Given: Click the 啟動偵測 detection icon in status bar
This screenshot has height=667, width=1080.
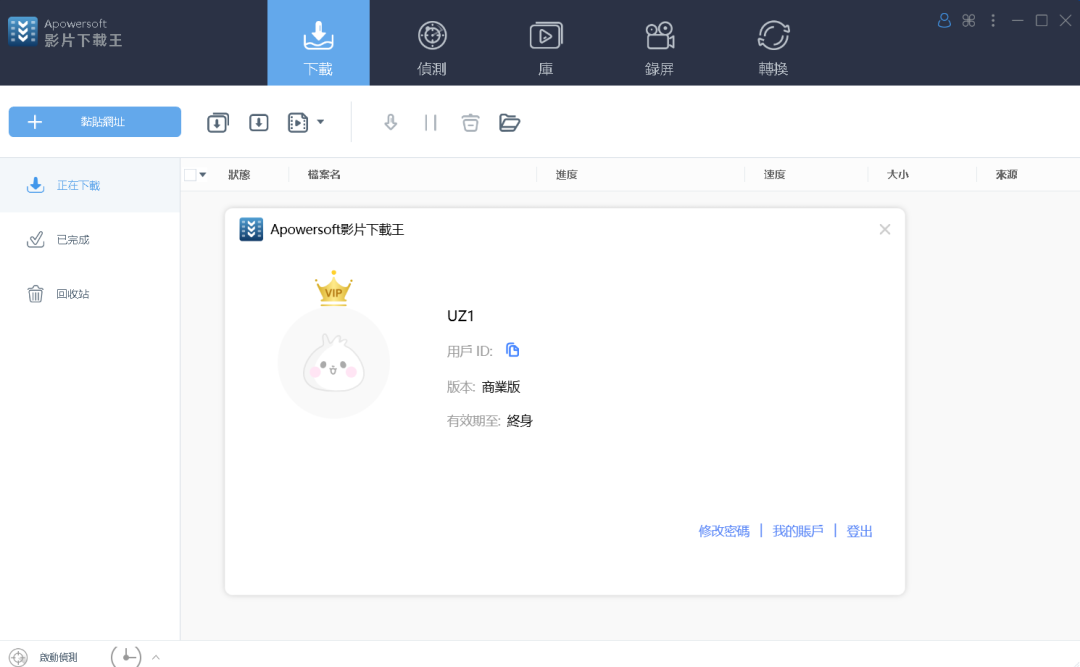Looking at the screenshot, I should pyautogui.click(x=19, y=657).
